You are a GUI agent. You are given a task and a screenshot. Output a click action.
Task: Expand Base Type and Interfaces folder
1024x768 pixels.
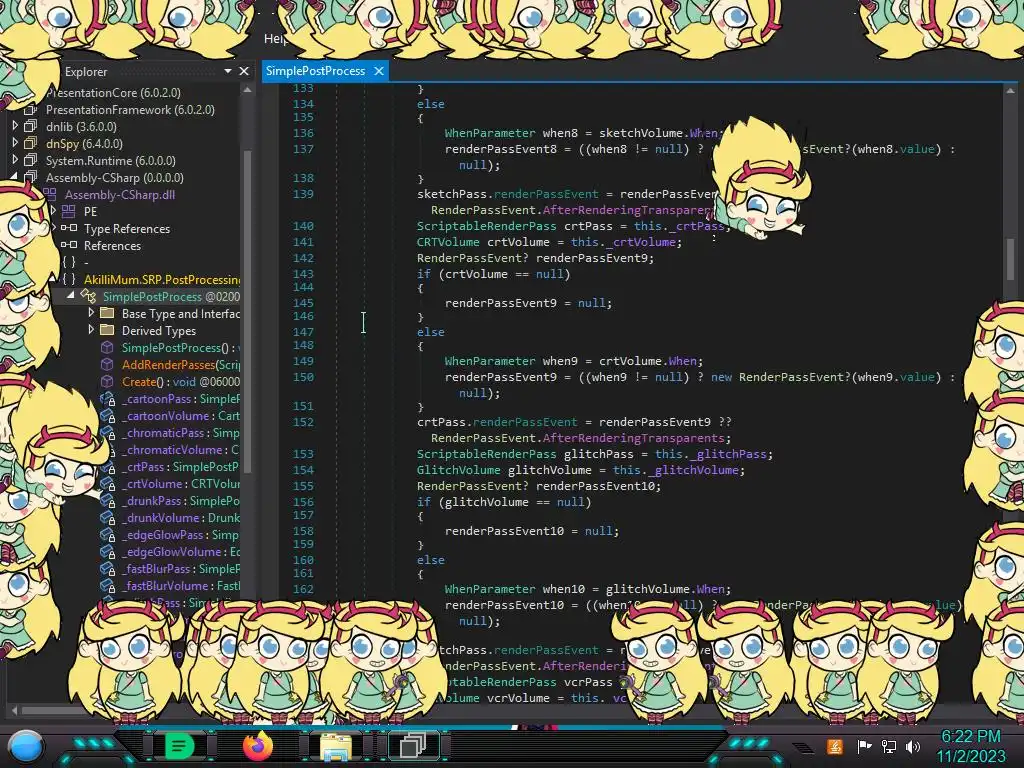[91, 313]
